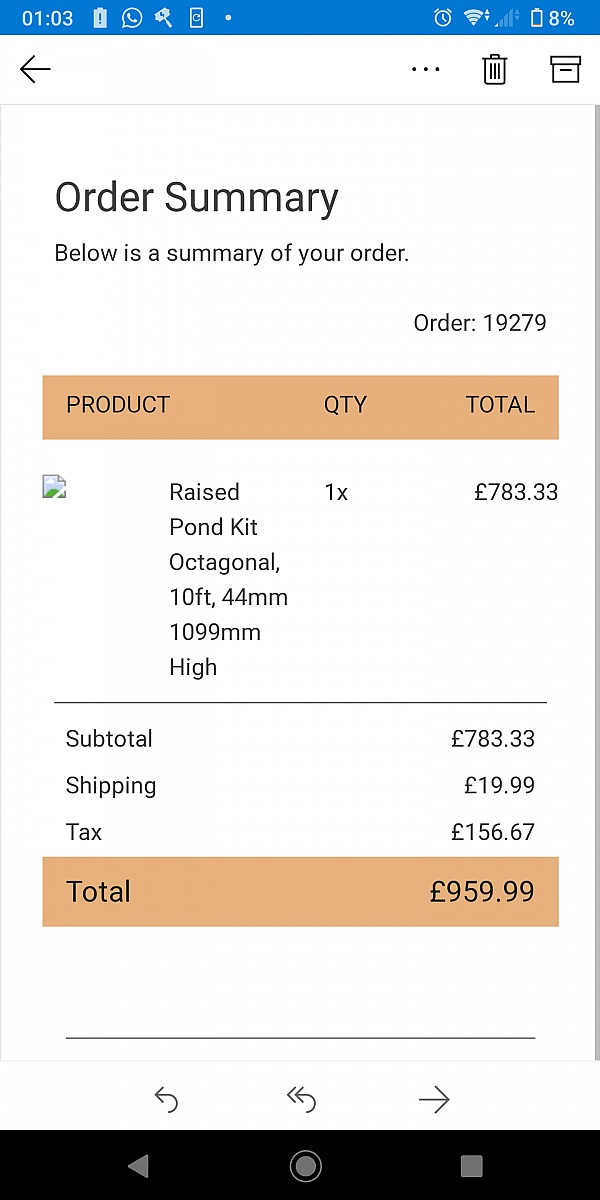Tap the alarm clock icon in the status bar
The width and height of the screenshot is (600, 1200).
pyautogui.click(x=443, y=17)
